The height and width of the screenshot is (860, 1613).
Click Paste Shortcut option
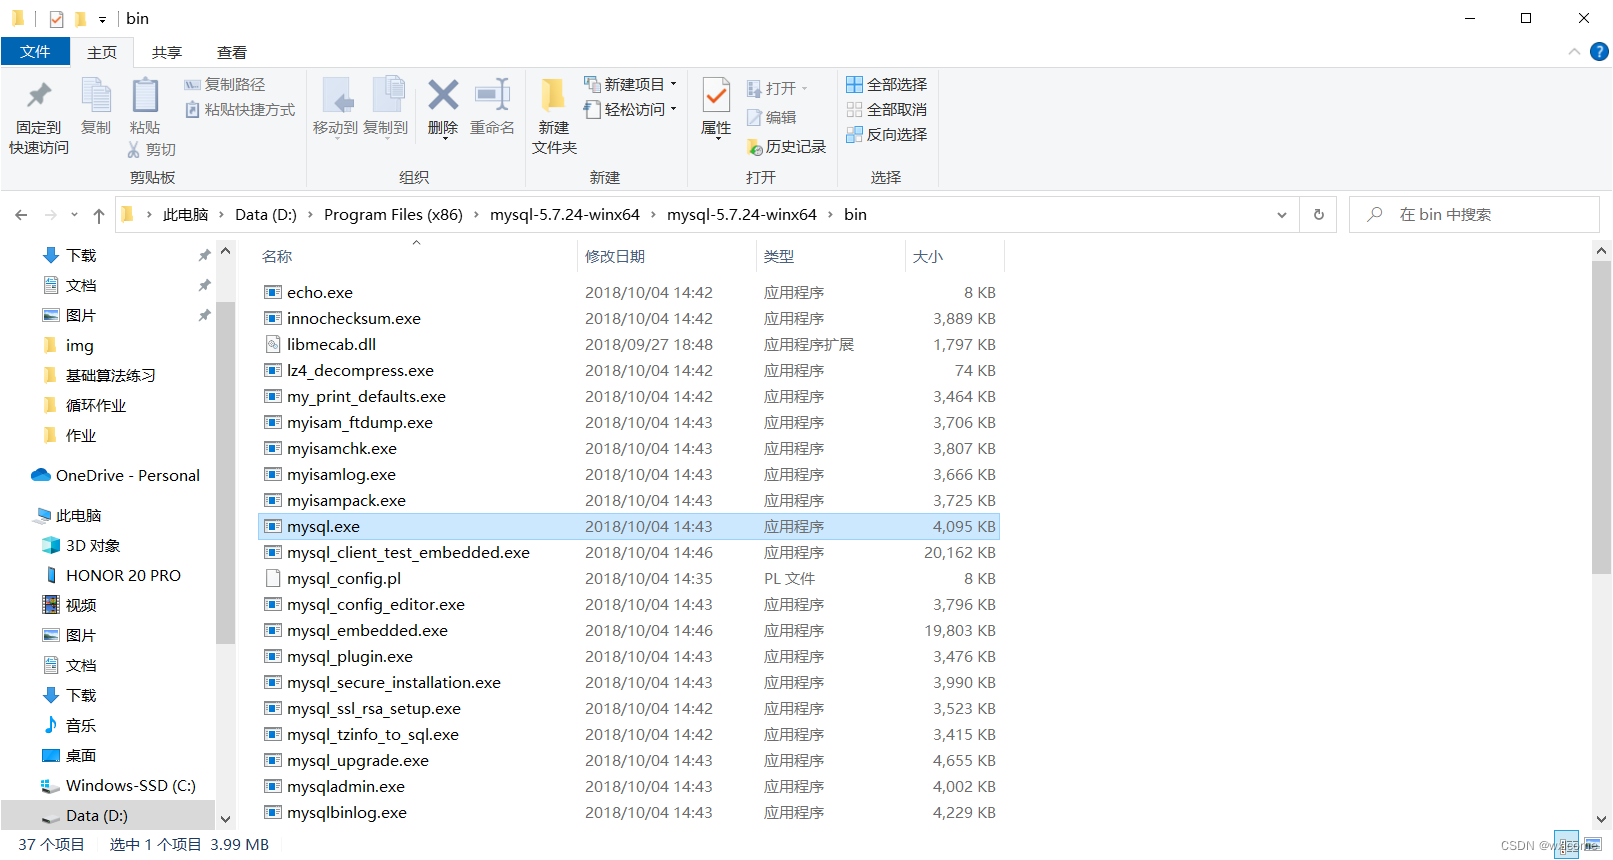pos(240,110)
